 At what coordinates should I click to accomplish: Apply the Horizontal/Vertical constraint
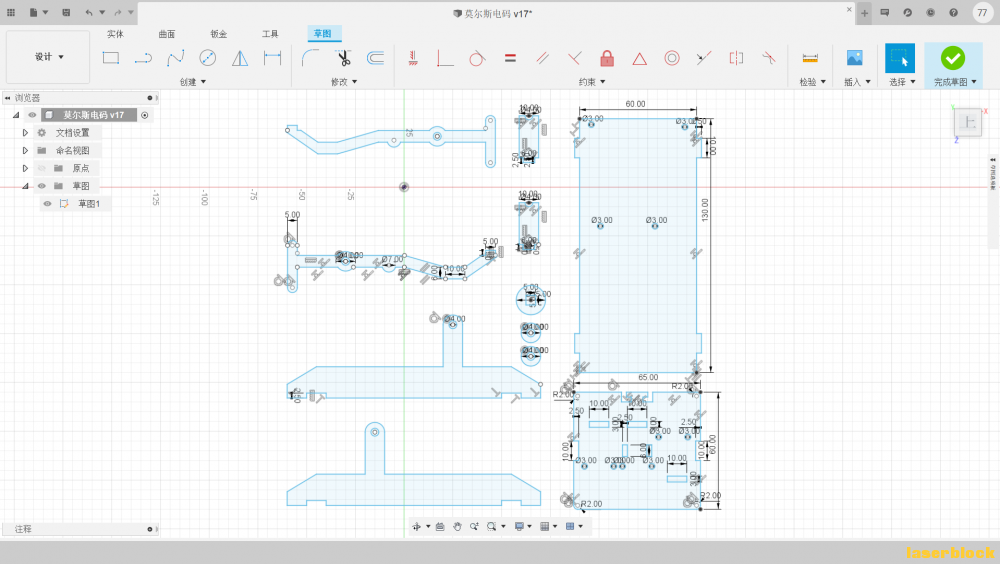[413, 58]
